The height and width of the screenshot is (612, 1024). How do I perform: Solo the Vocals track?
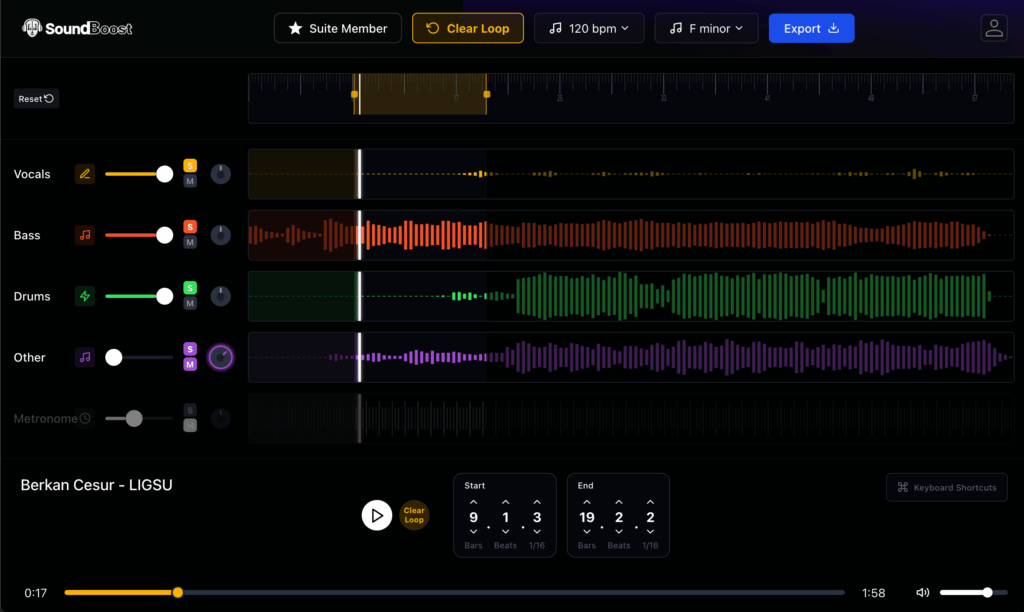[x=190, y=166]
